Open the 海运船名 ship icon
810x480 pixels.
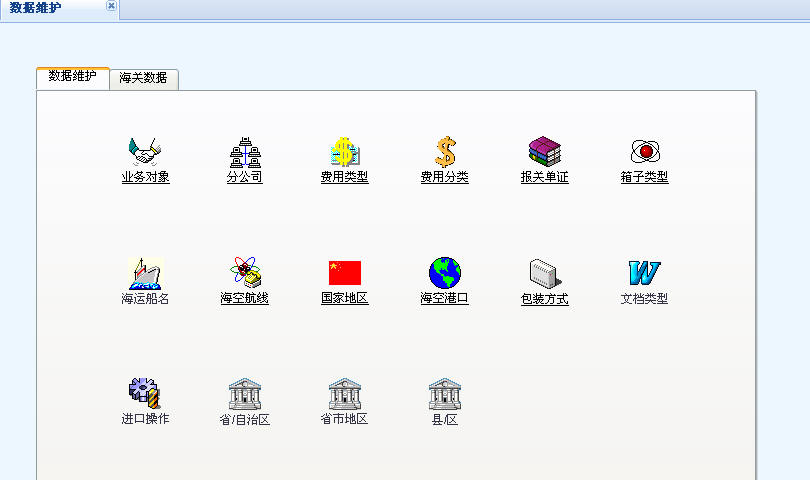coord(145,272)
